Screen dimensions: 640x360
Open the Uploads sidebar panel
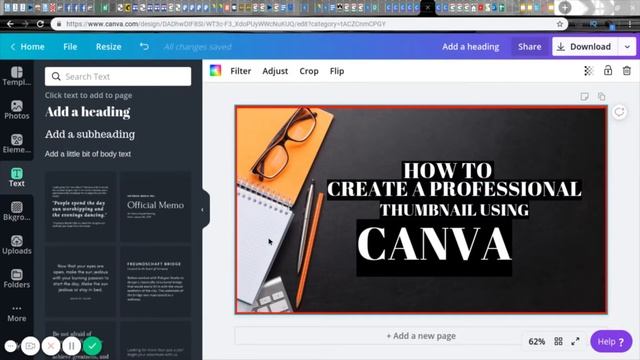point(17,245)
